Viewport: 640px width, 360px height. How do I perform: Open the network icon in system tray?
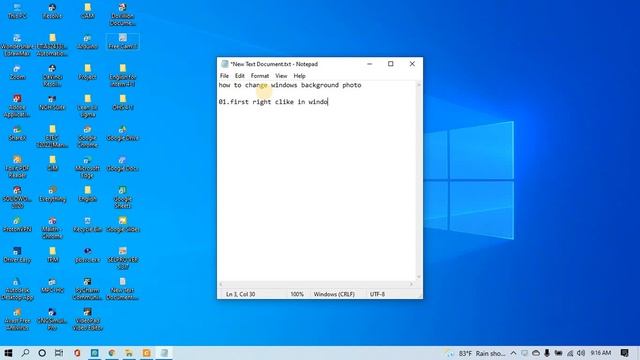click(570, 353)
